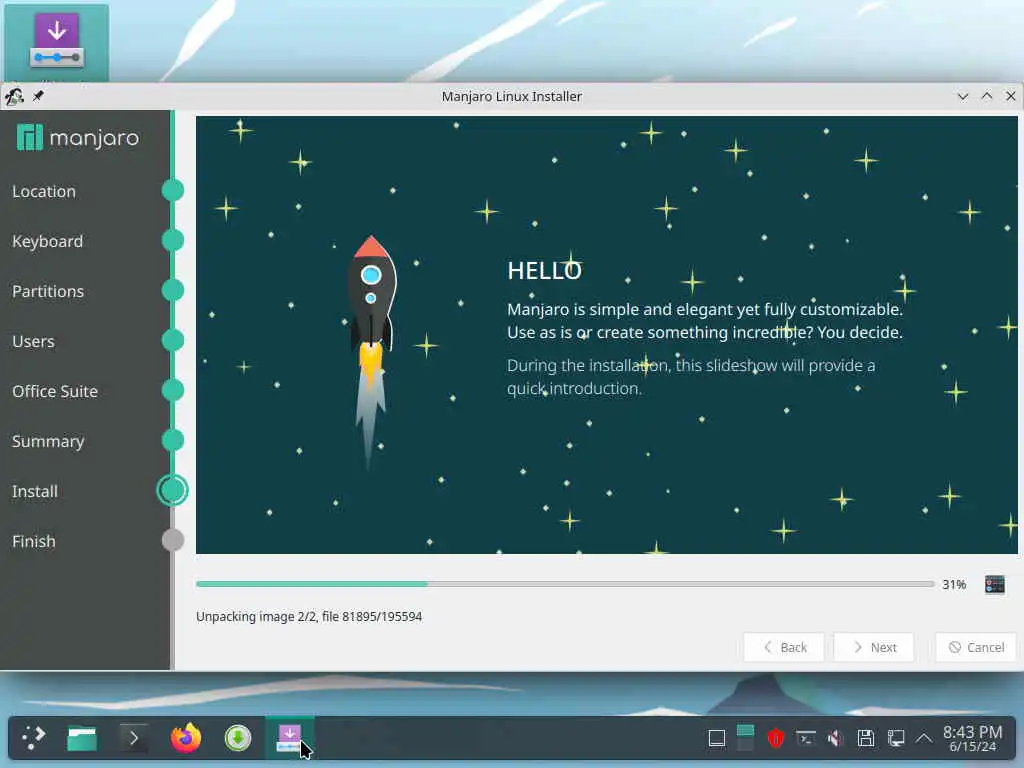Select the Manjaro installer task in the taskbar
This screenshot has width=1024, height=768.
tap(289, 738)
